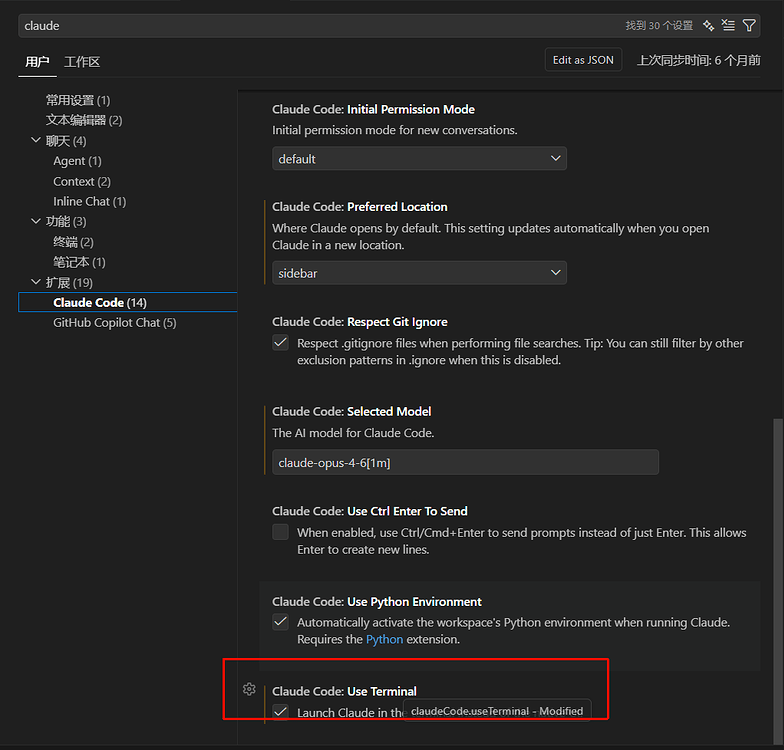Screen dimensions: 784x750
Task: Toggle Use Python Environment checkbox
Action: (280, 622)
